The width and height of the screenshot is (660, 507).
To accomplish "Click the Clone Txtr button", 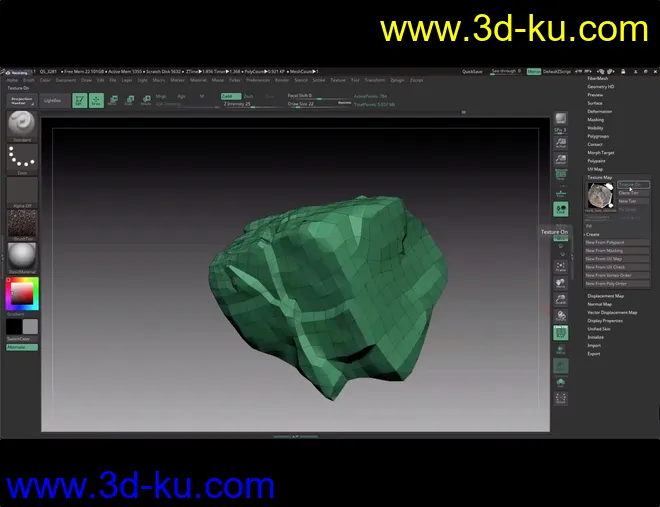I will point(633,193).
